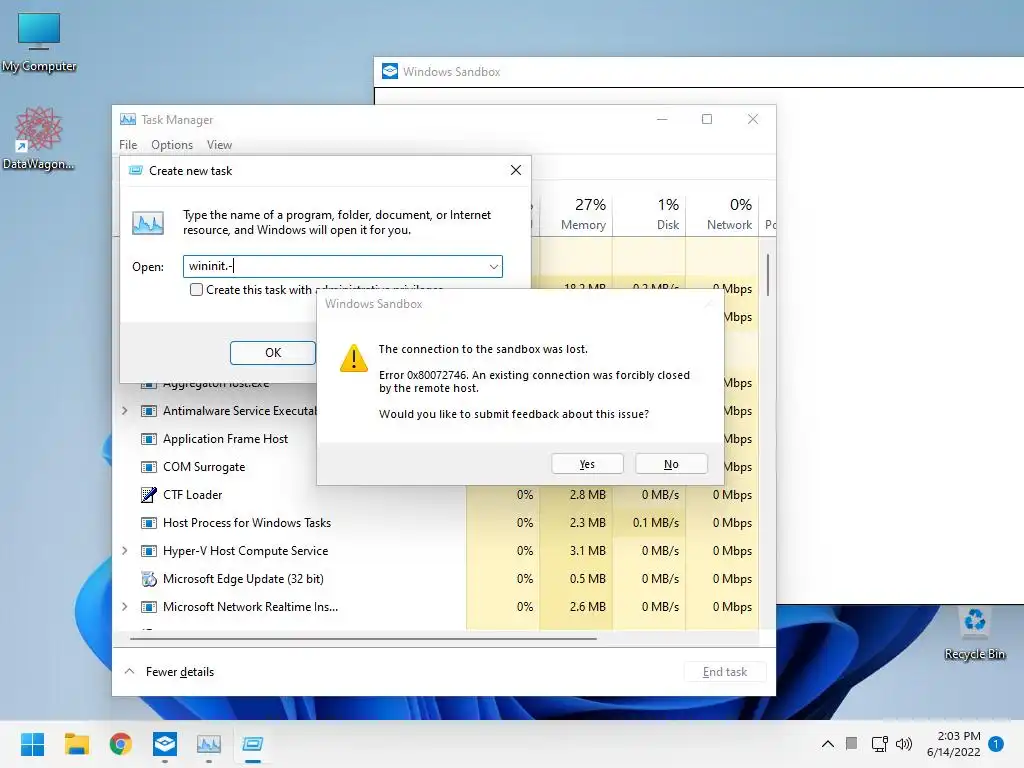Click No in Windows Sandbox dialog
1024x768 pixels.
(x=671, y=464)
